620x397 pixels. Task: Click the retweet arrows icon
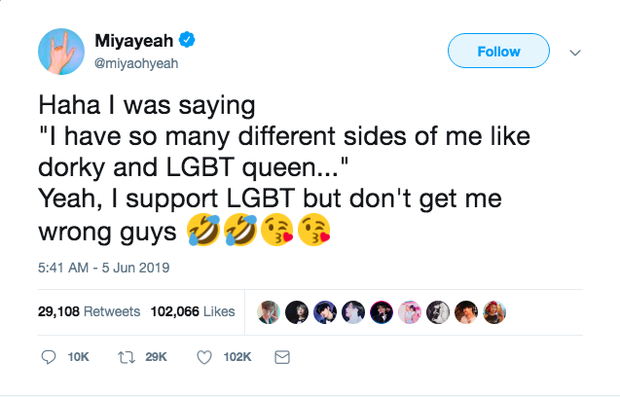pos(127,357)
